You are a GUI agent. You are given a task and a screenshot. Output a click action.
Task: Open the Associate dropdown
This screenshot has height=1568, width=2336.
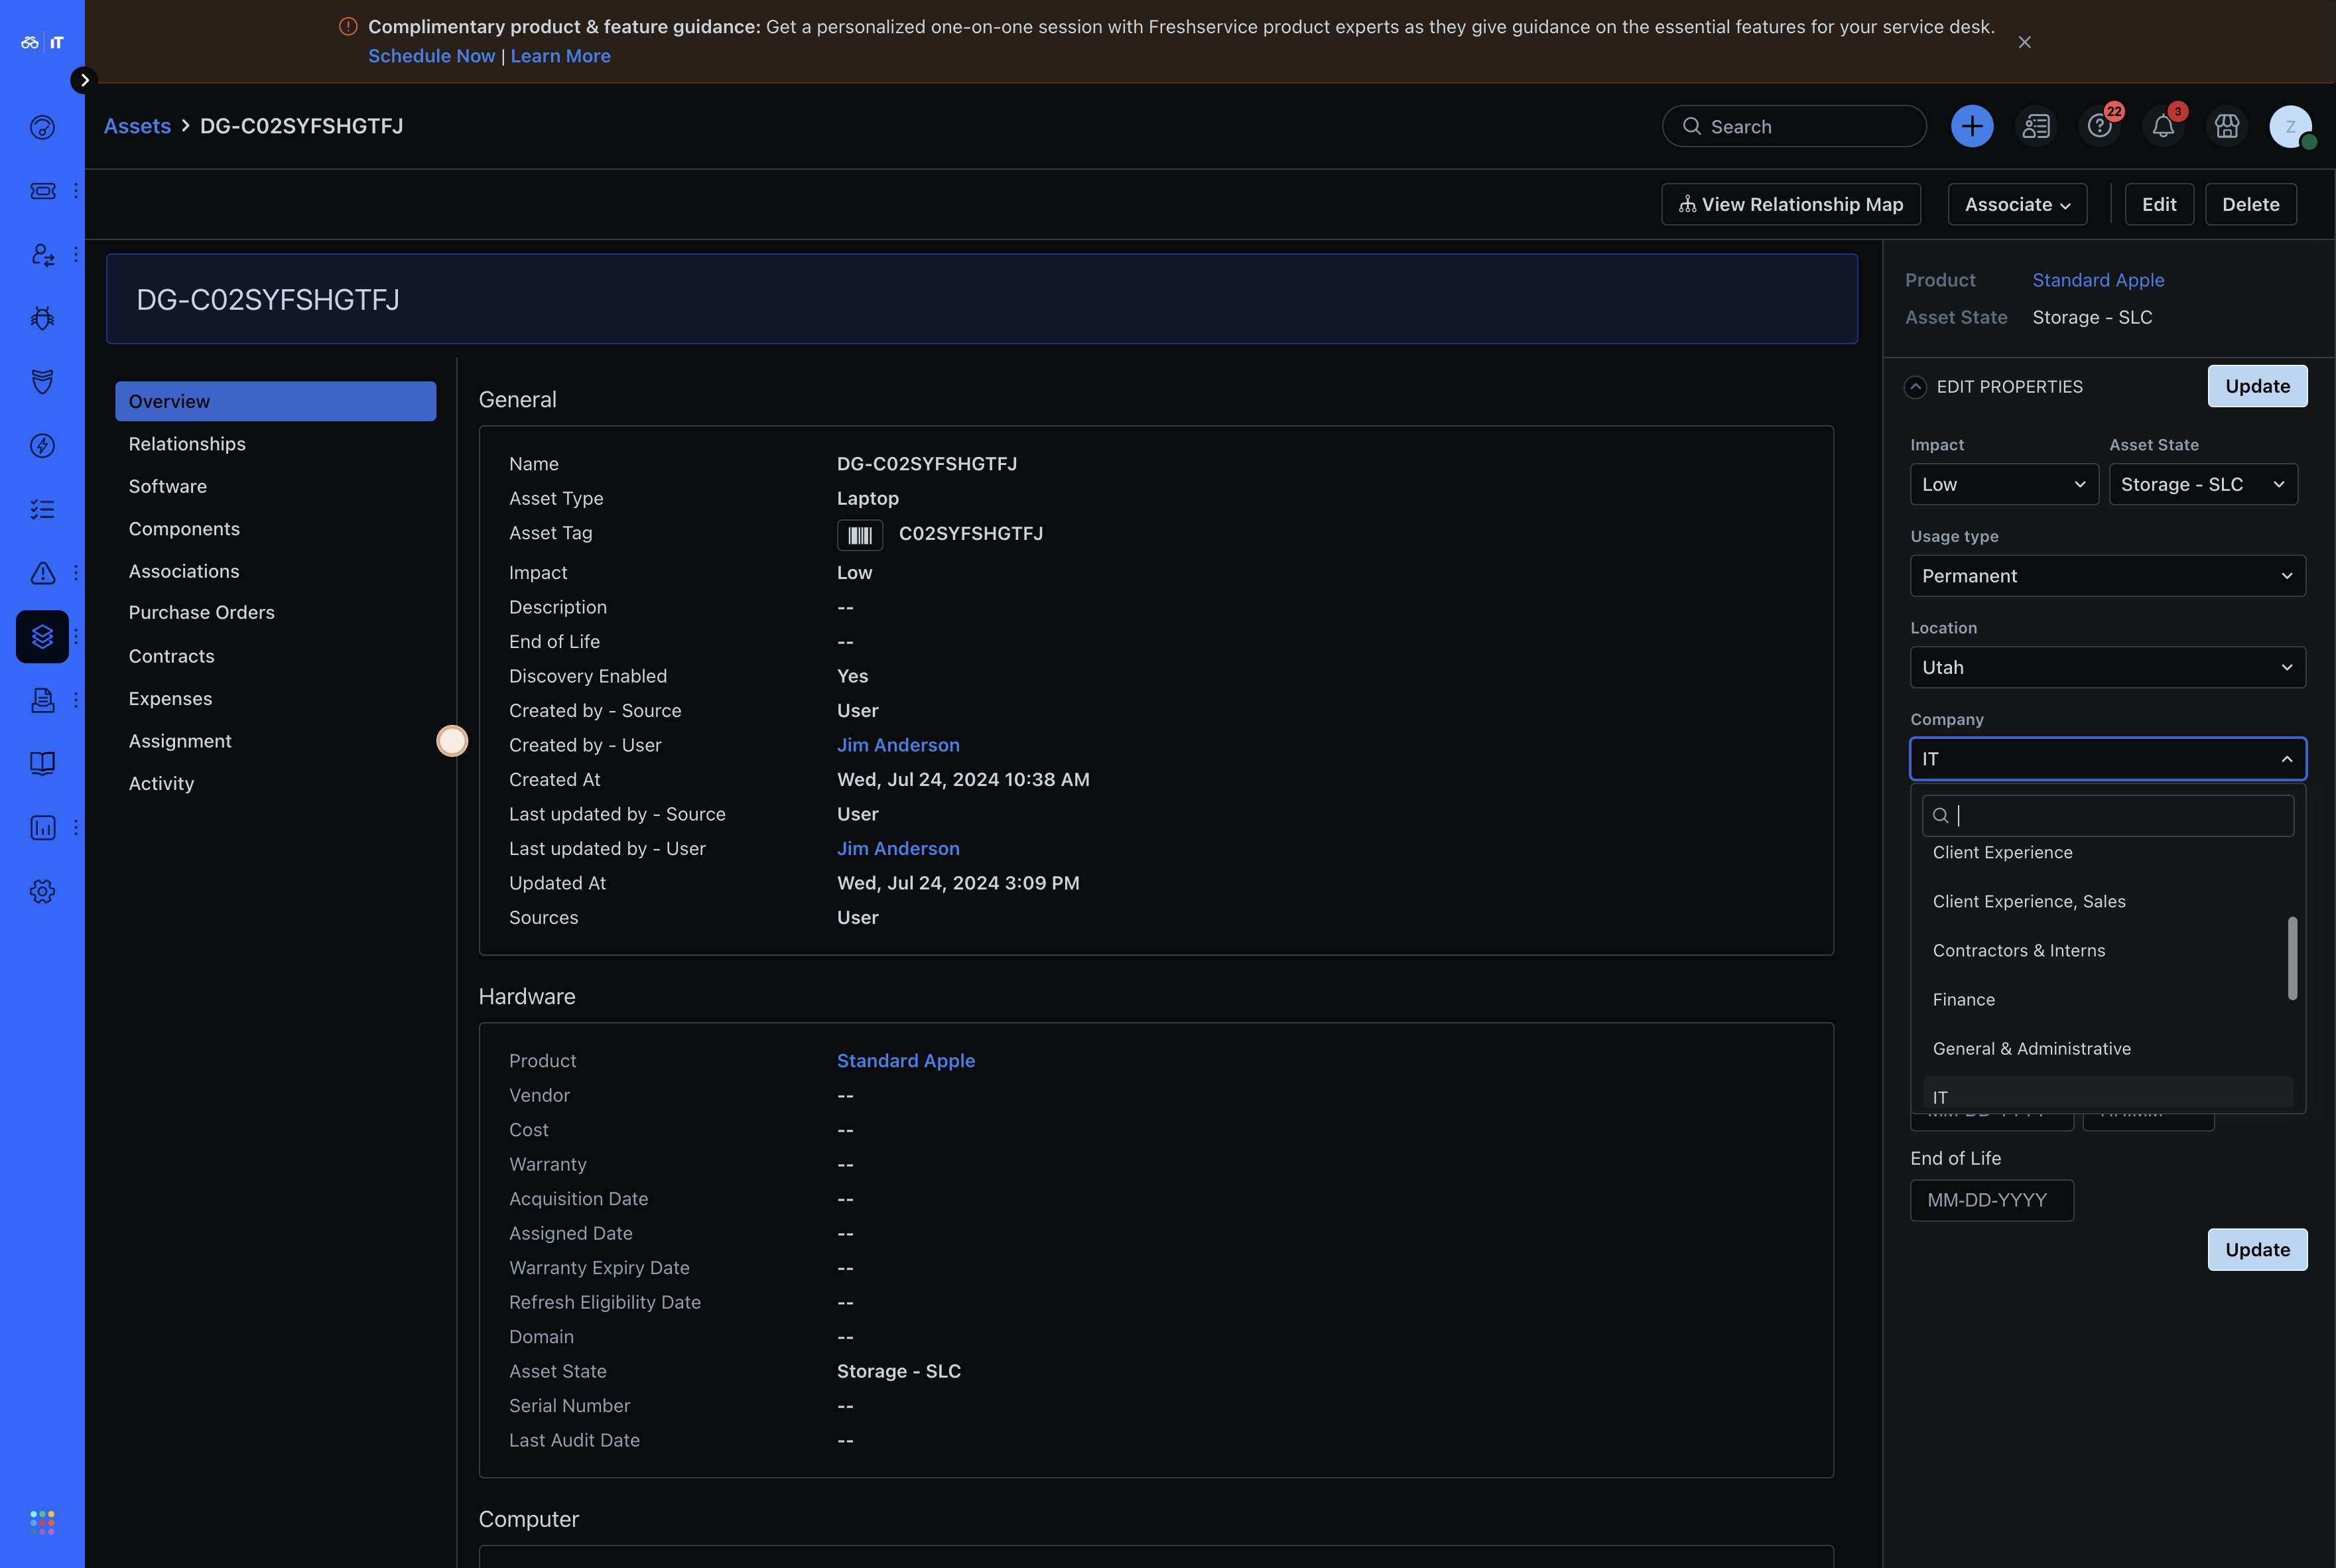tap(2017, 204)
